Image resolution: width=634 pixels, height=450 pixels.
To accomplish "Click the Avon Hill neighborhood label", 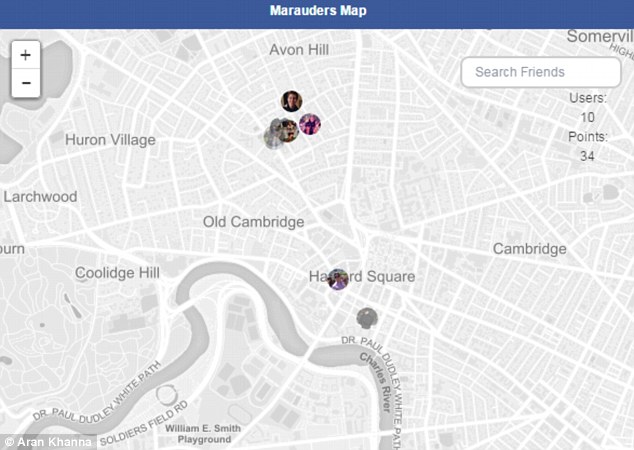I will [x=299, y=50].
